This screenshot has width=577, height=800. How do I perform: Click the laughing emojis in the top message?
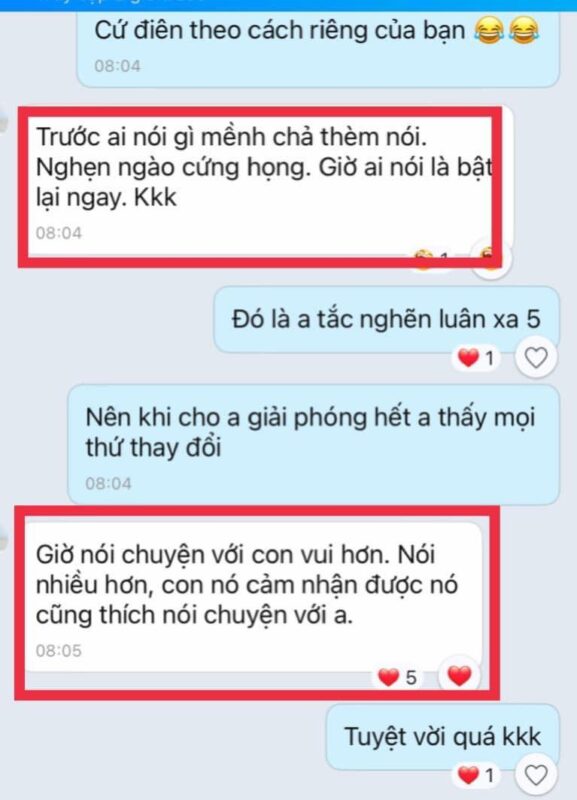pyautogui.click(x=507, y=30)
